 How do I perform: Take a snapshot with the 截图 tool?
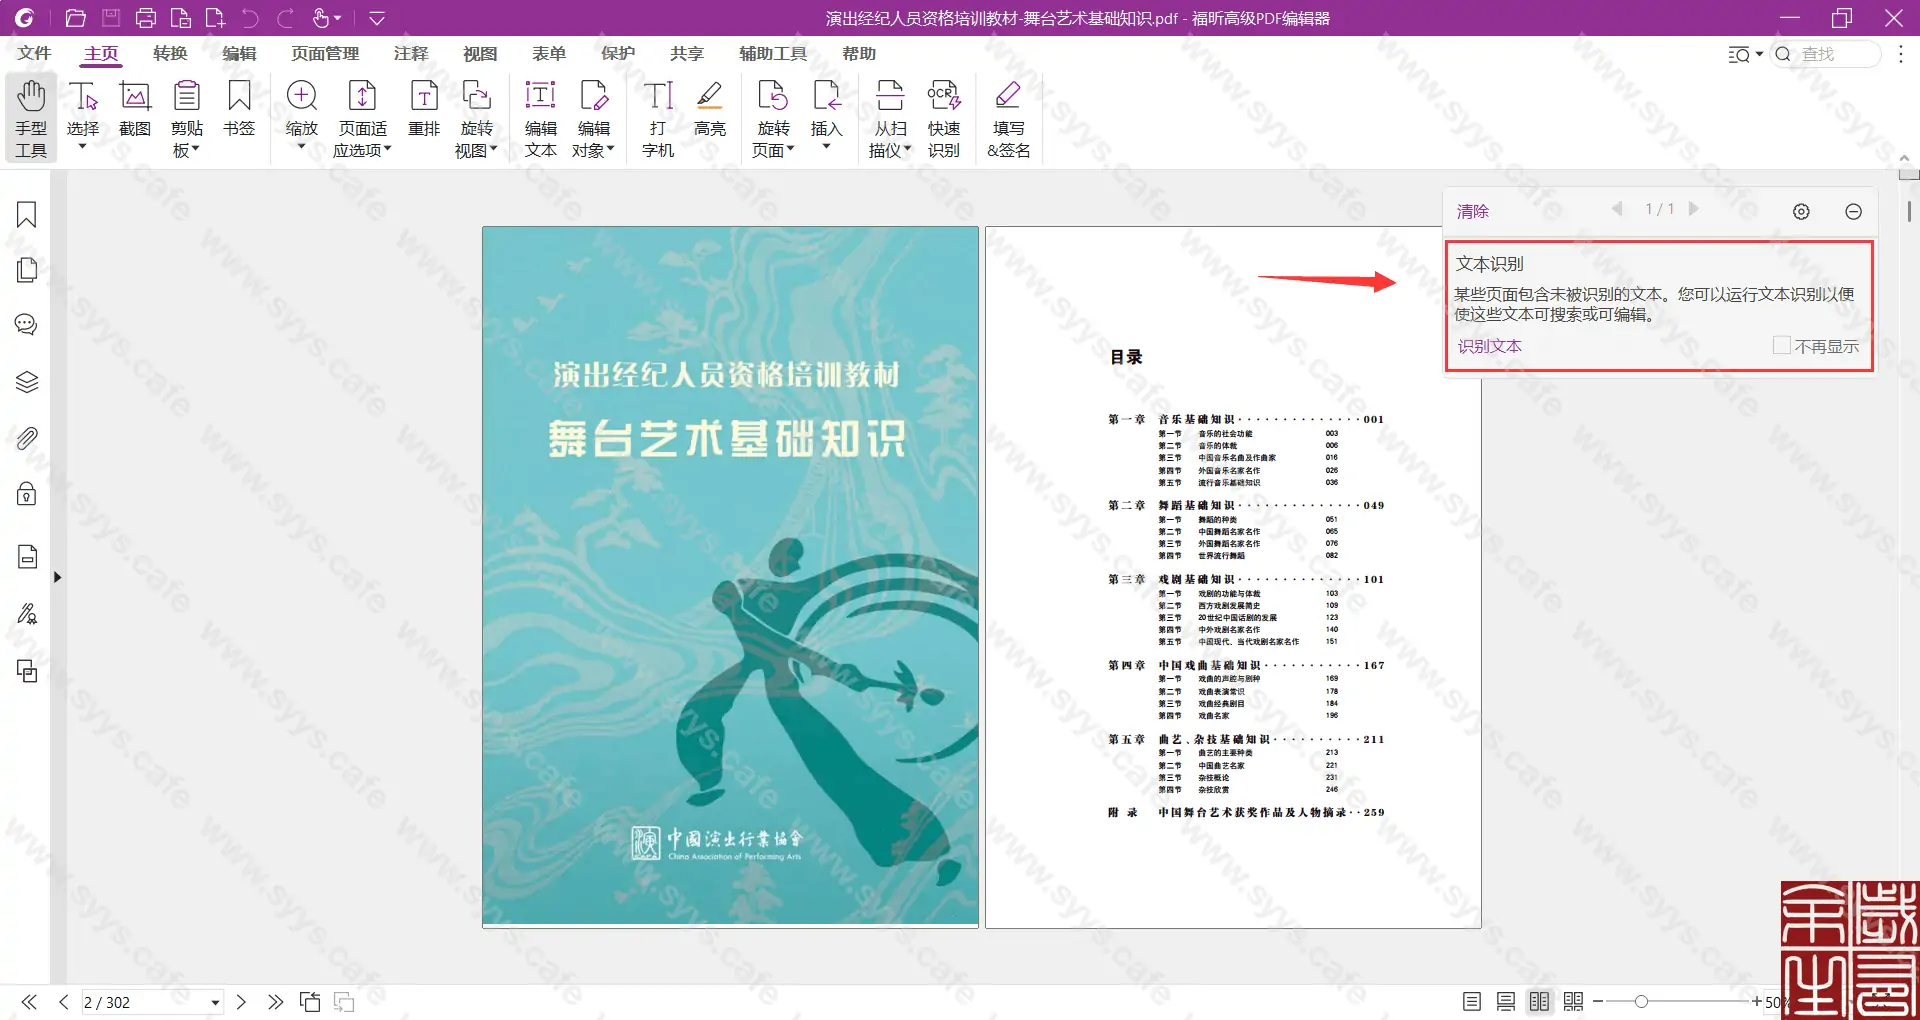pos(135,112)
